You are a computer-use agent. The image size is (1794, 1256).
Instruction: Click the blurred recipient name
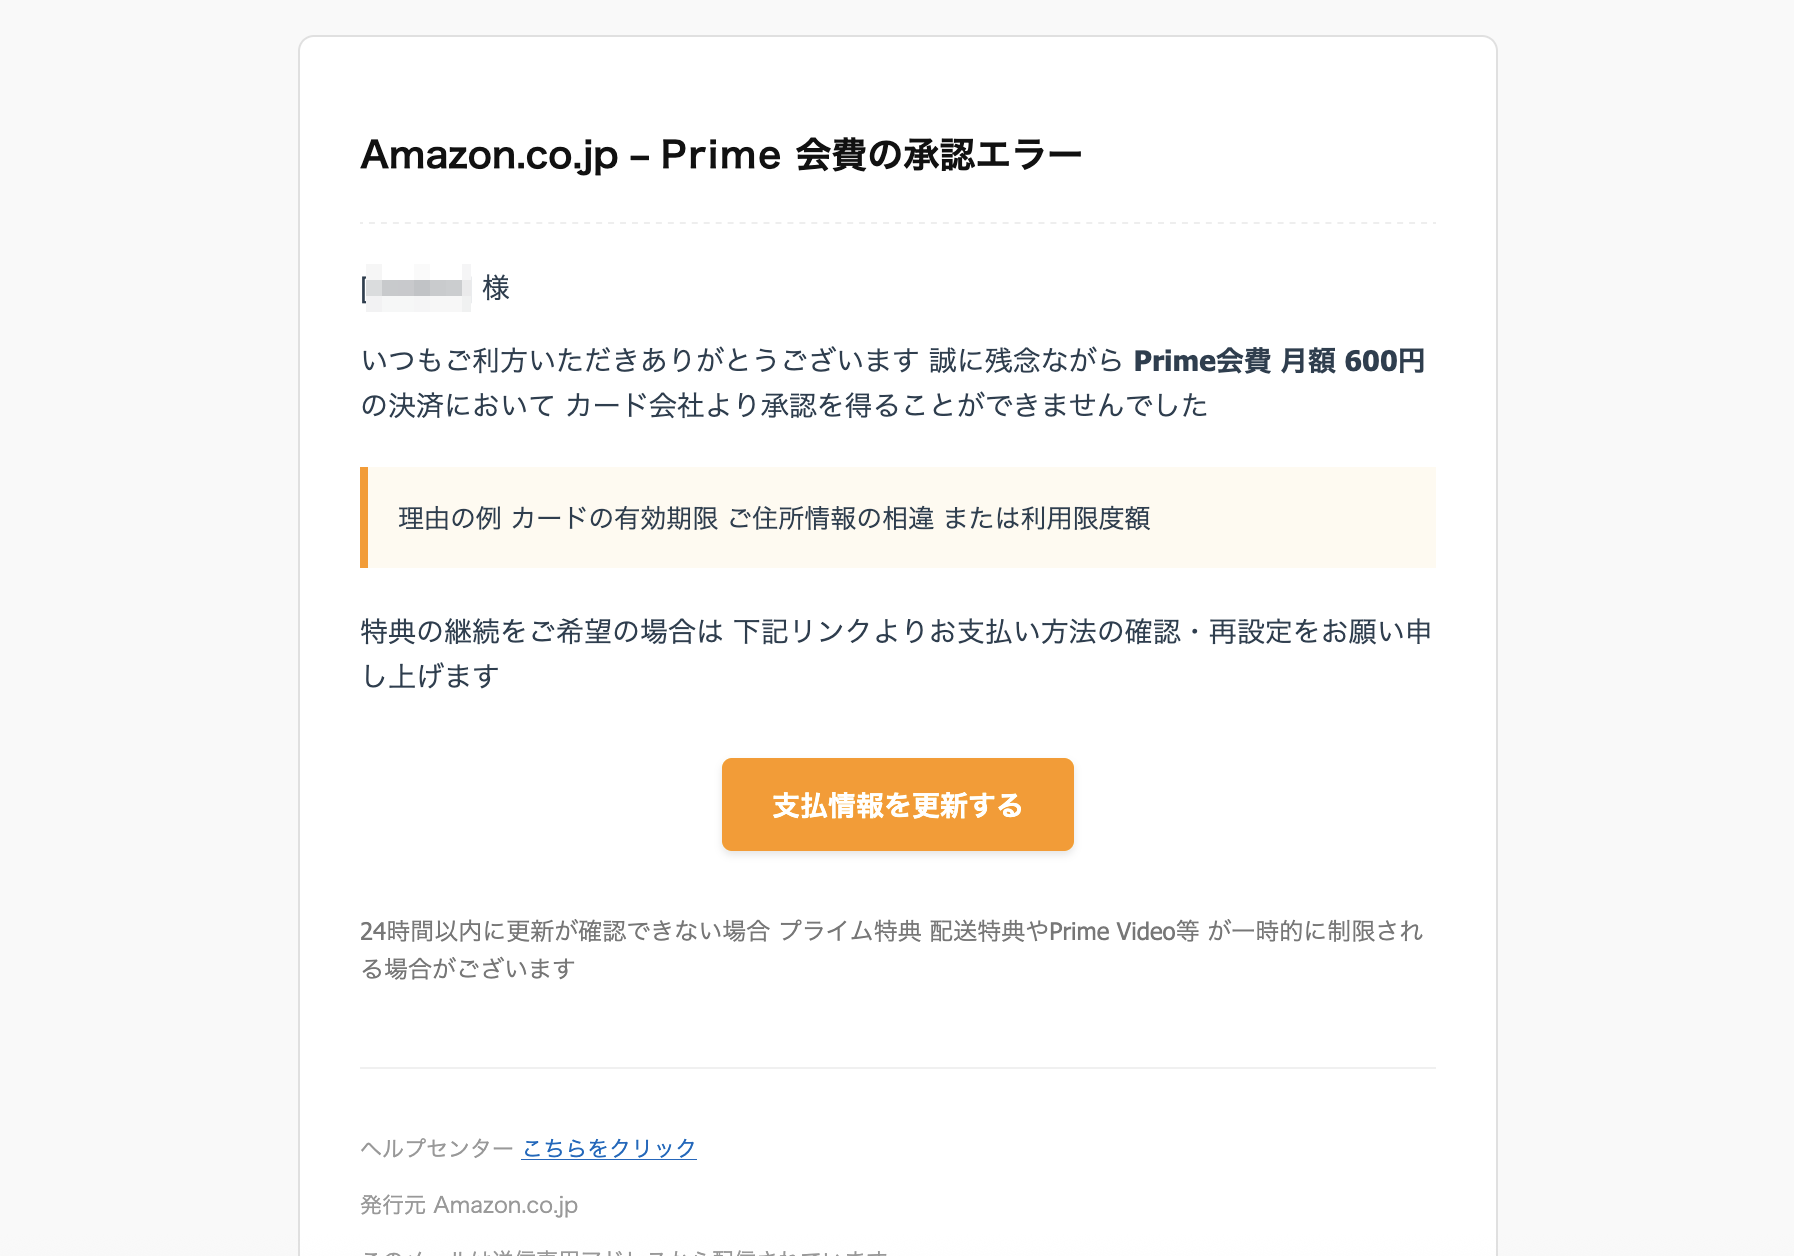[418, 288]
